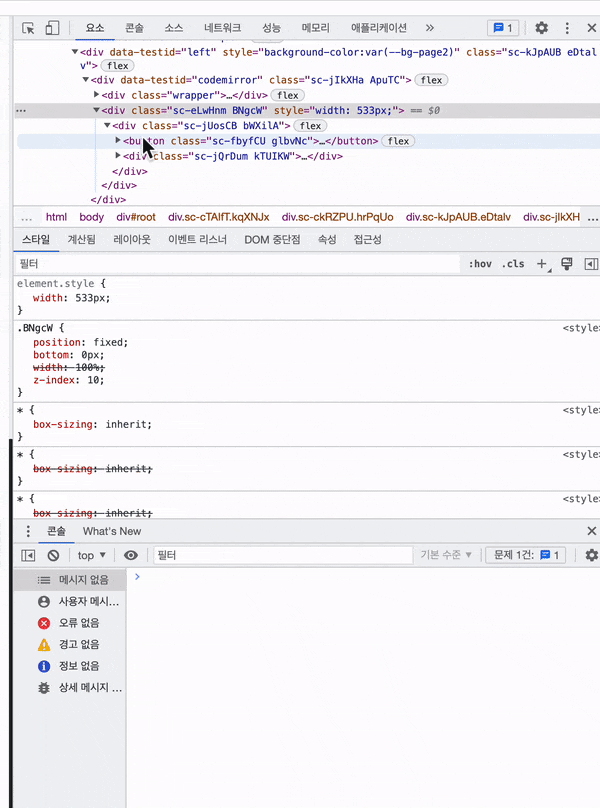Open the top context dropdown
The height and width of the screenshot is (808, 600).
(x=92, y=555)
